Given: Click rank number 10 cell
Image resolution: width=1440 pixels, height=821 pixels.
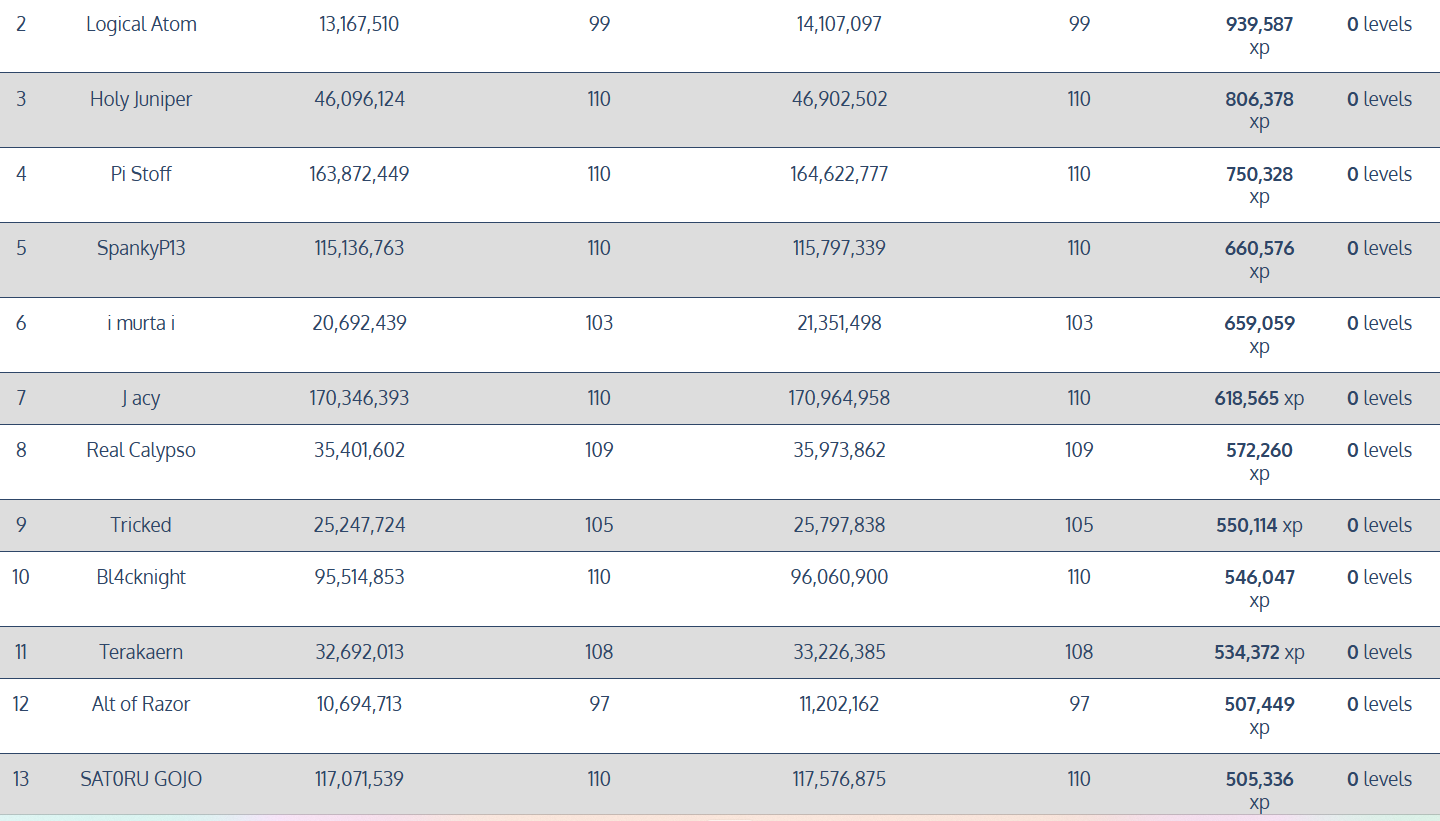Looking at the screenshot, I should tap(21, 577).
